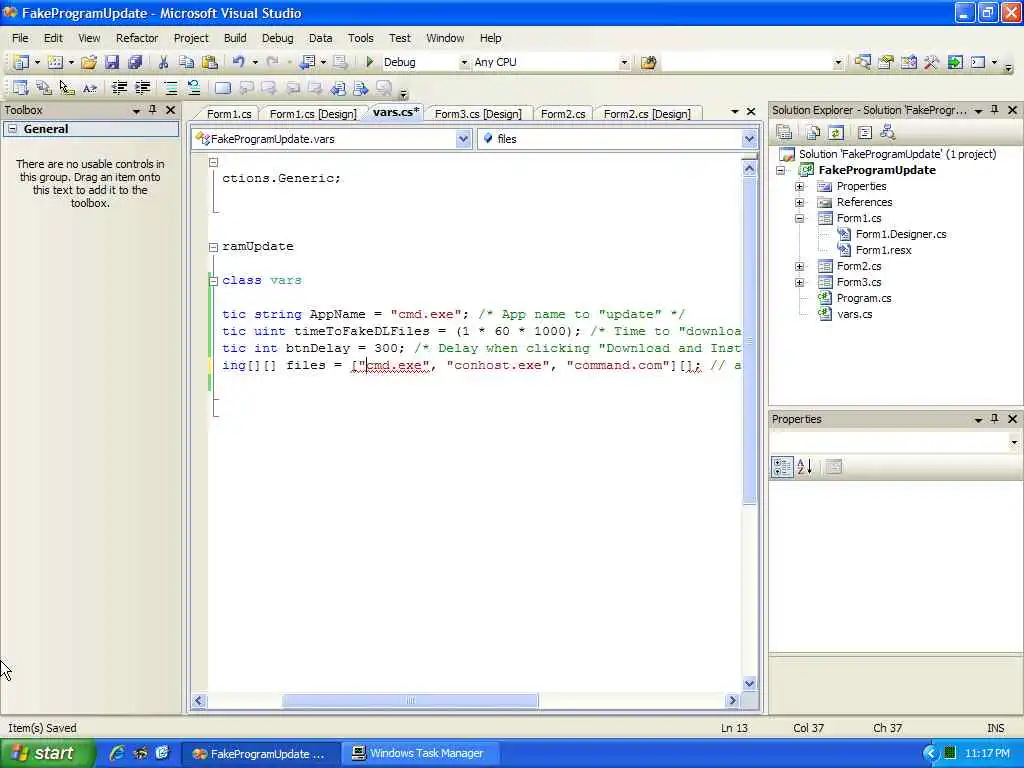The image size is (1024, 768).
Task: Click the Copy icon in toolbar
Action: tap(186, 62)
